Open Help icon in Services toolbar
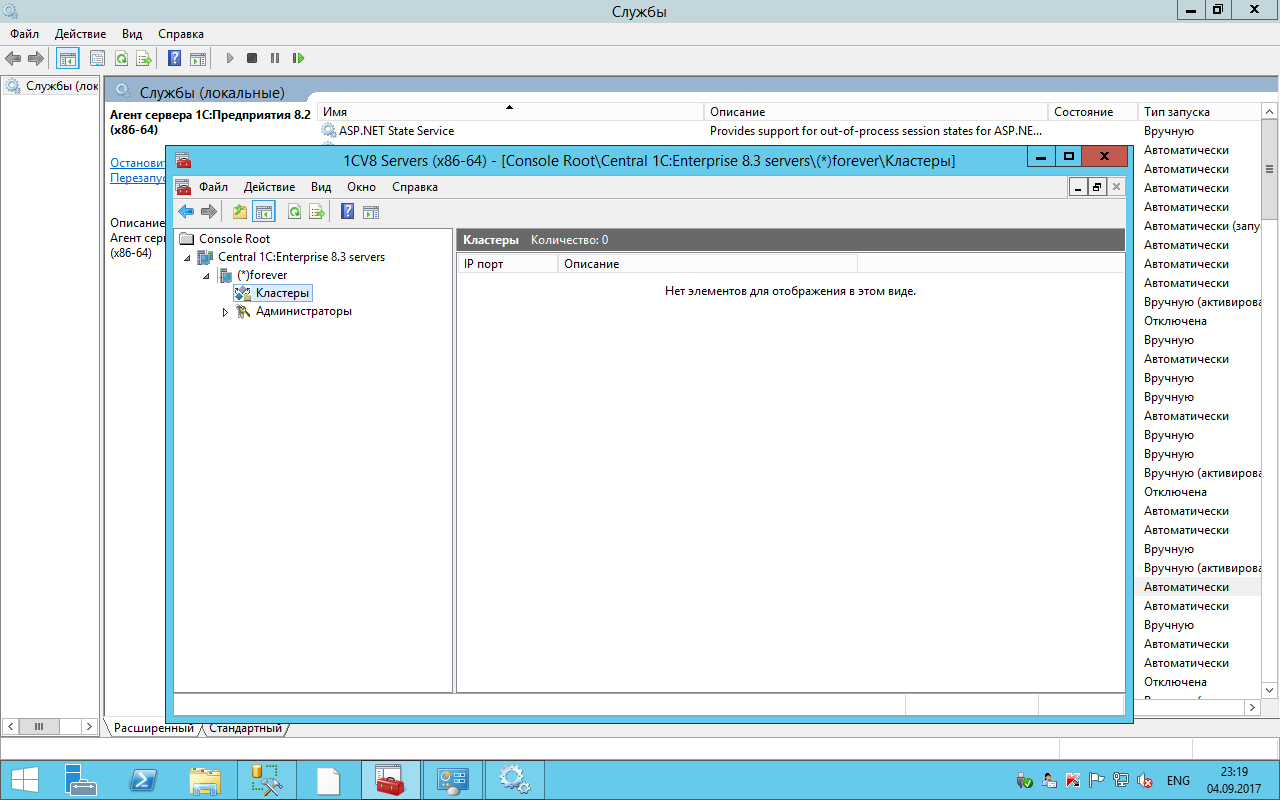Image resolution: width=1280 pixels, height=800 pixels. click(x=174, y=58)
